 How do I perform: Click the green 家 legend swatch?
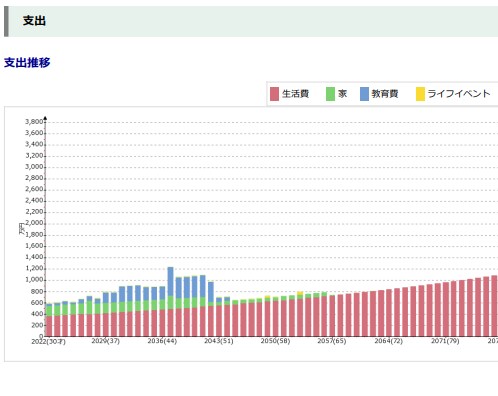click(330, 94)
